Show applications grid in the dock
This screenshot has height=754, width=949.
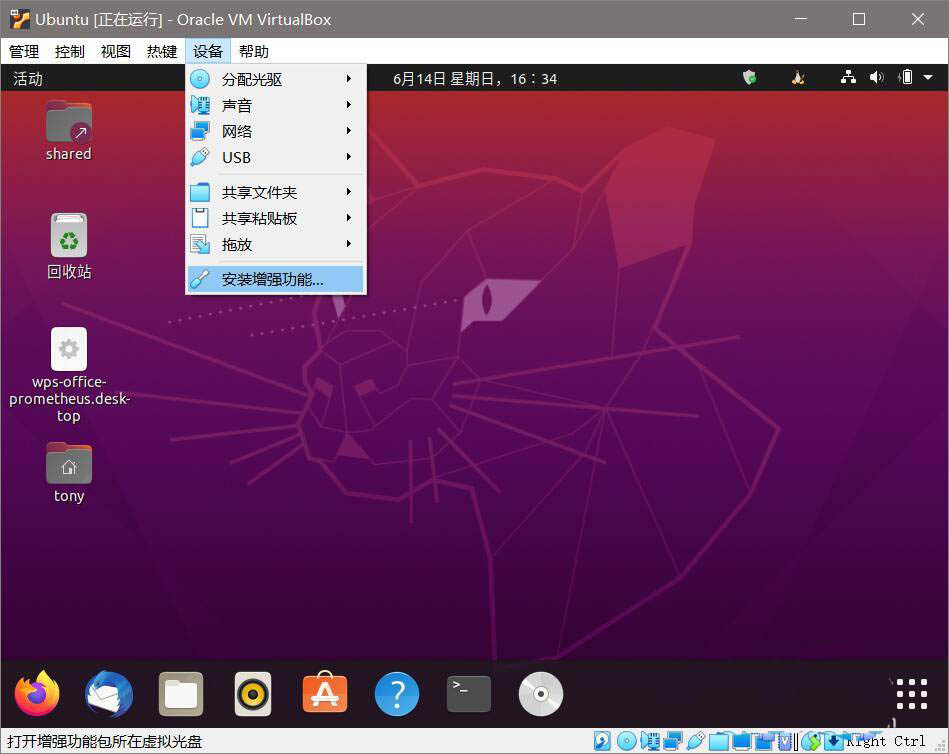(911, 694)
